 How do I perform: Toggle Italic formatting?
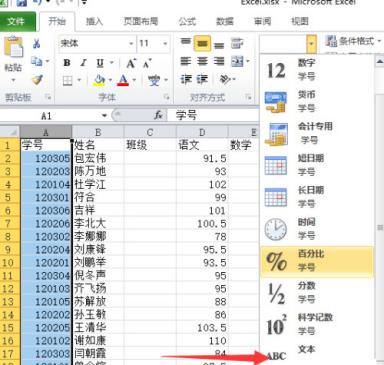(83, 63)
